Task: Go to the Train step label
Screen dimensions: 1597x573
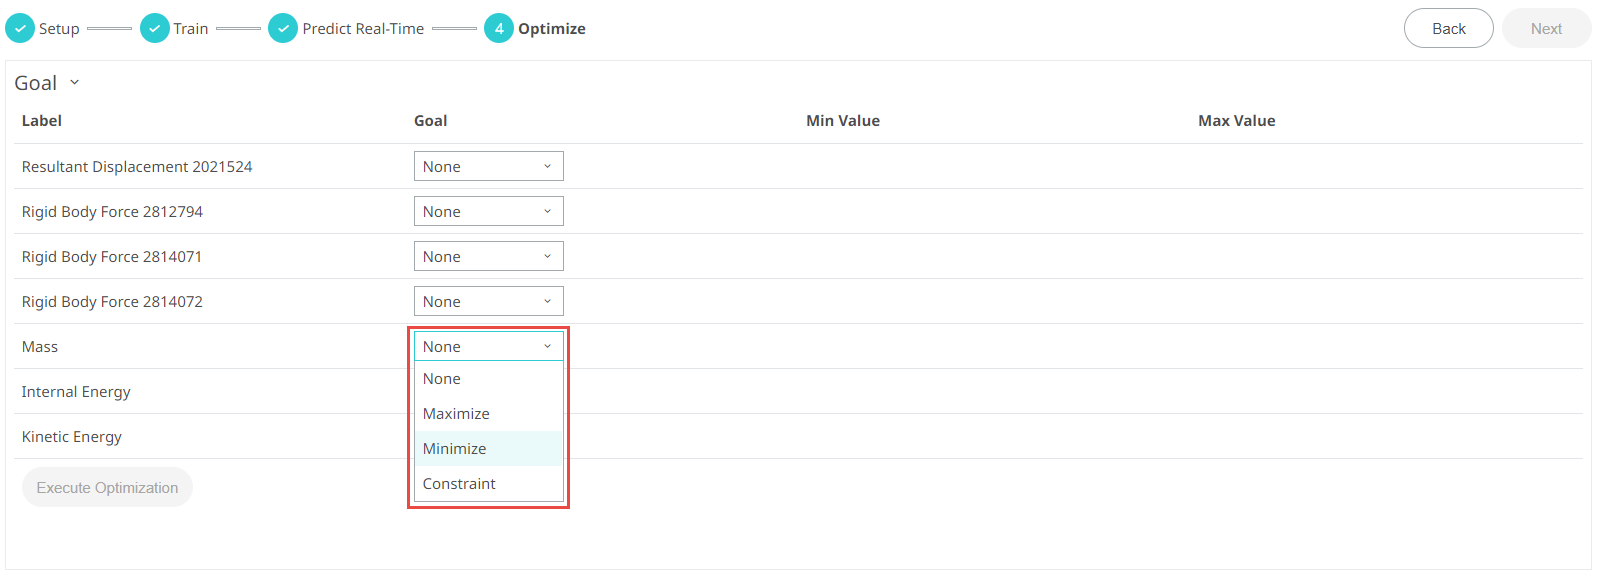Action: (191, 29)
